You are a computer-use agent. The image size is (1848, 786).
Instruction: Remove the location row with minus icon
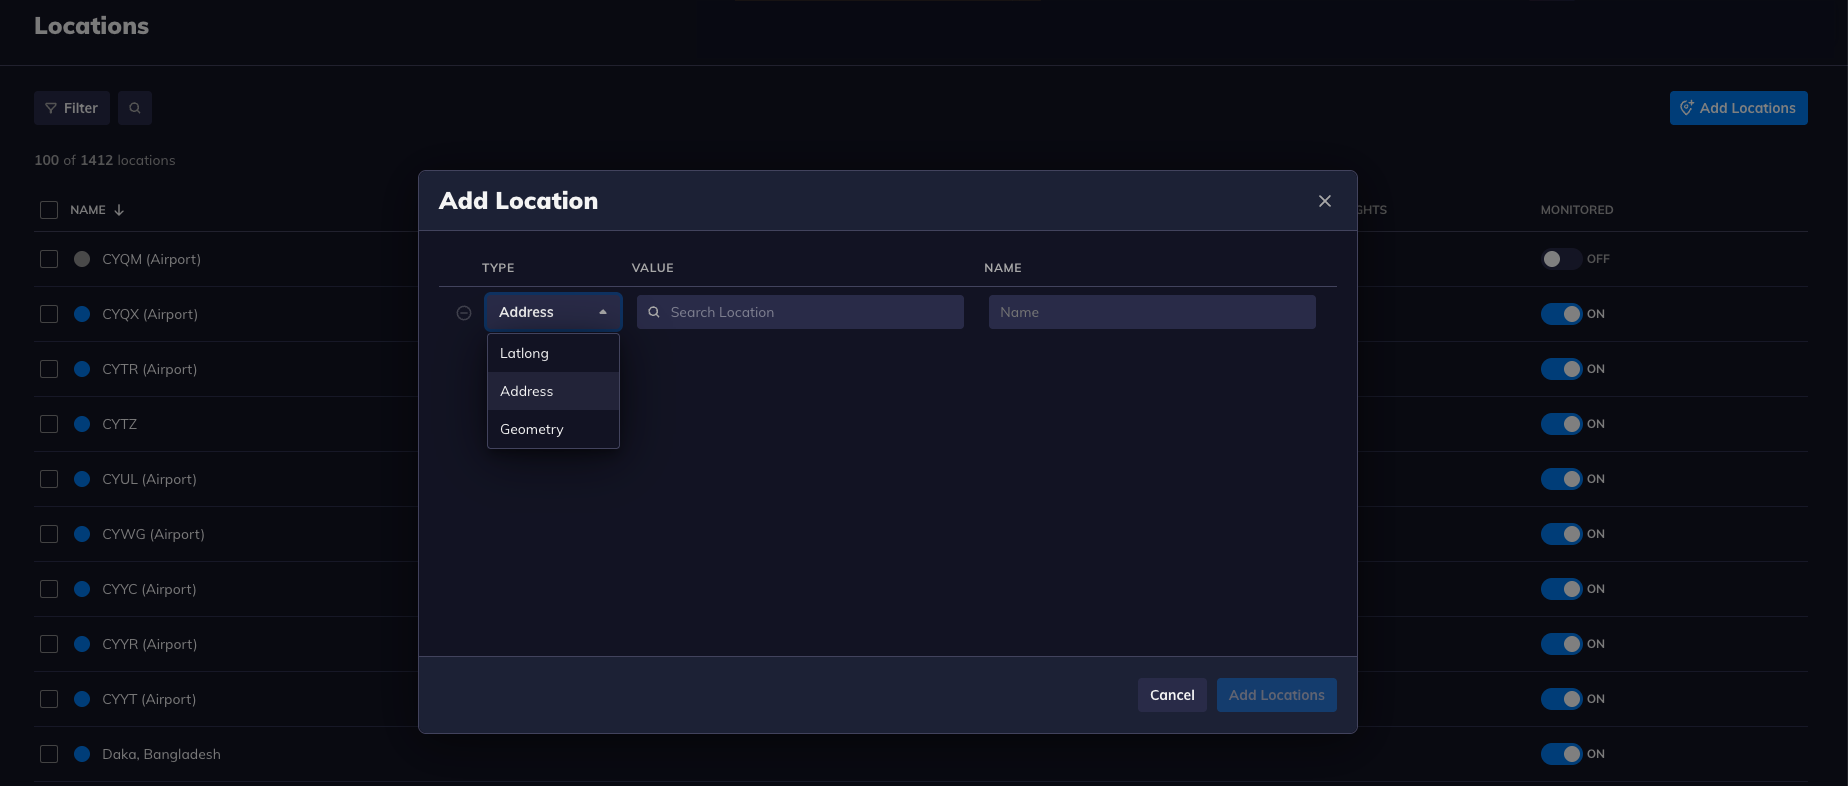click(464, 313)
